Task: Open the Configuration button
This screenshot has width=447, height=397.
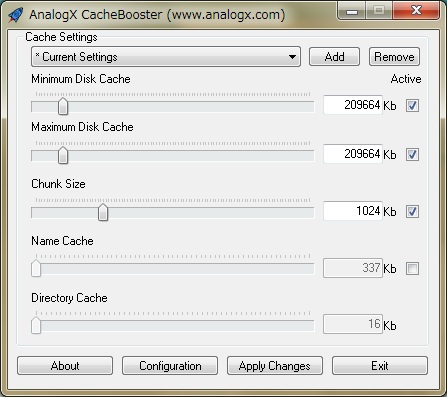Action: 170,366
